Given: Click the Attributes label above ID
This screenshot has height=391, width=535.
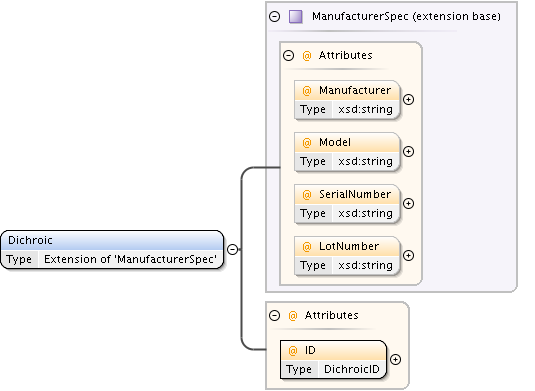Looking at the screenshot, I should click(331, 315).
